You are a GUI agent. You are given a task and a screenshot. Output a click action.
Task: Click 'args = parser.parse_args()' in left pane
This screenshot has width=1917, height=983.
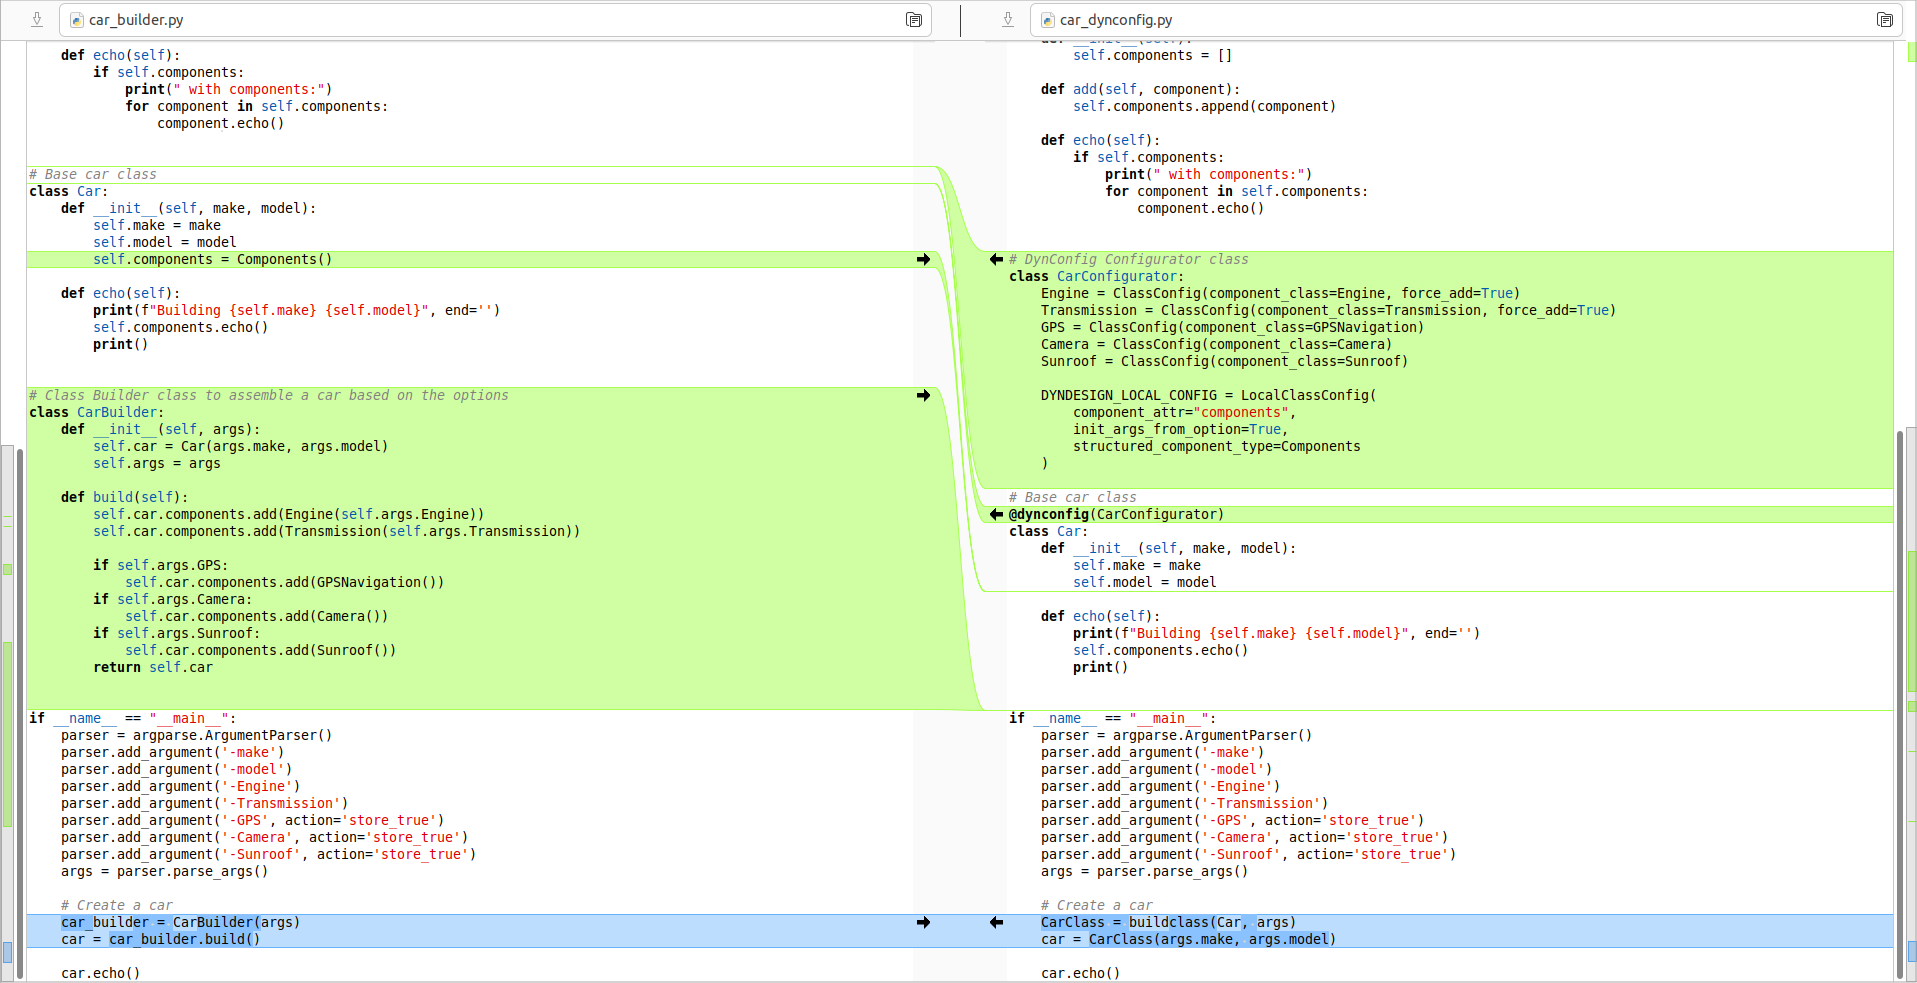click(164, 871)
